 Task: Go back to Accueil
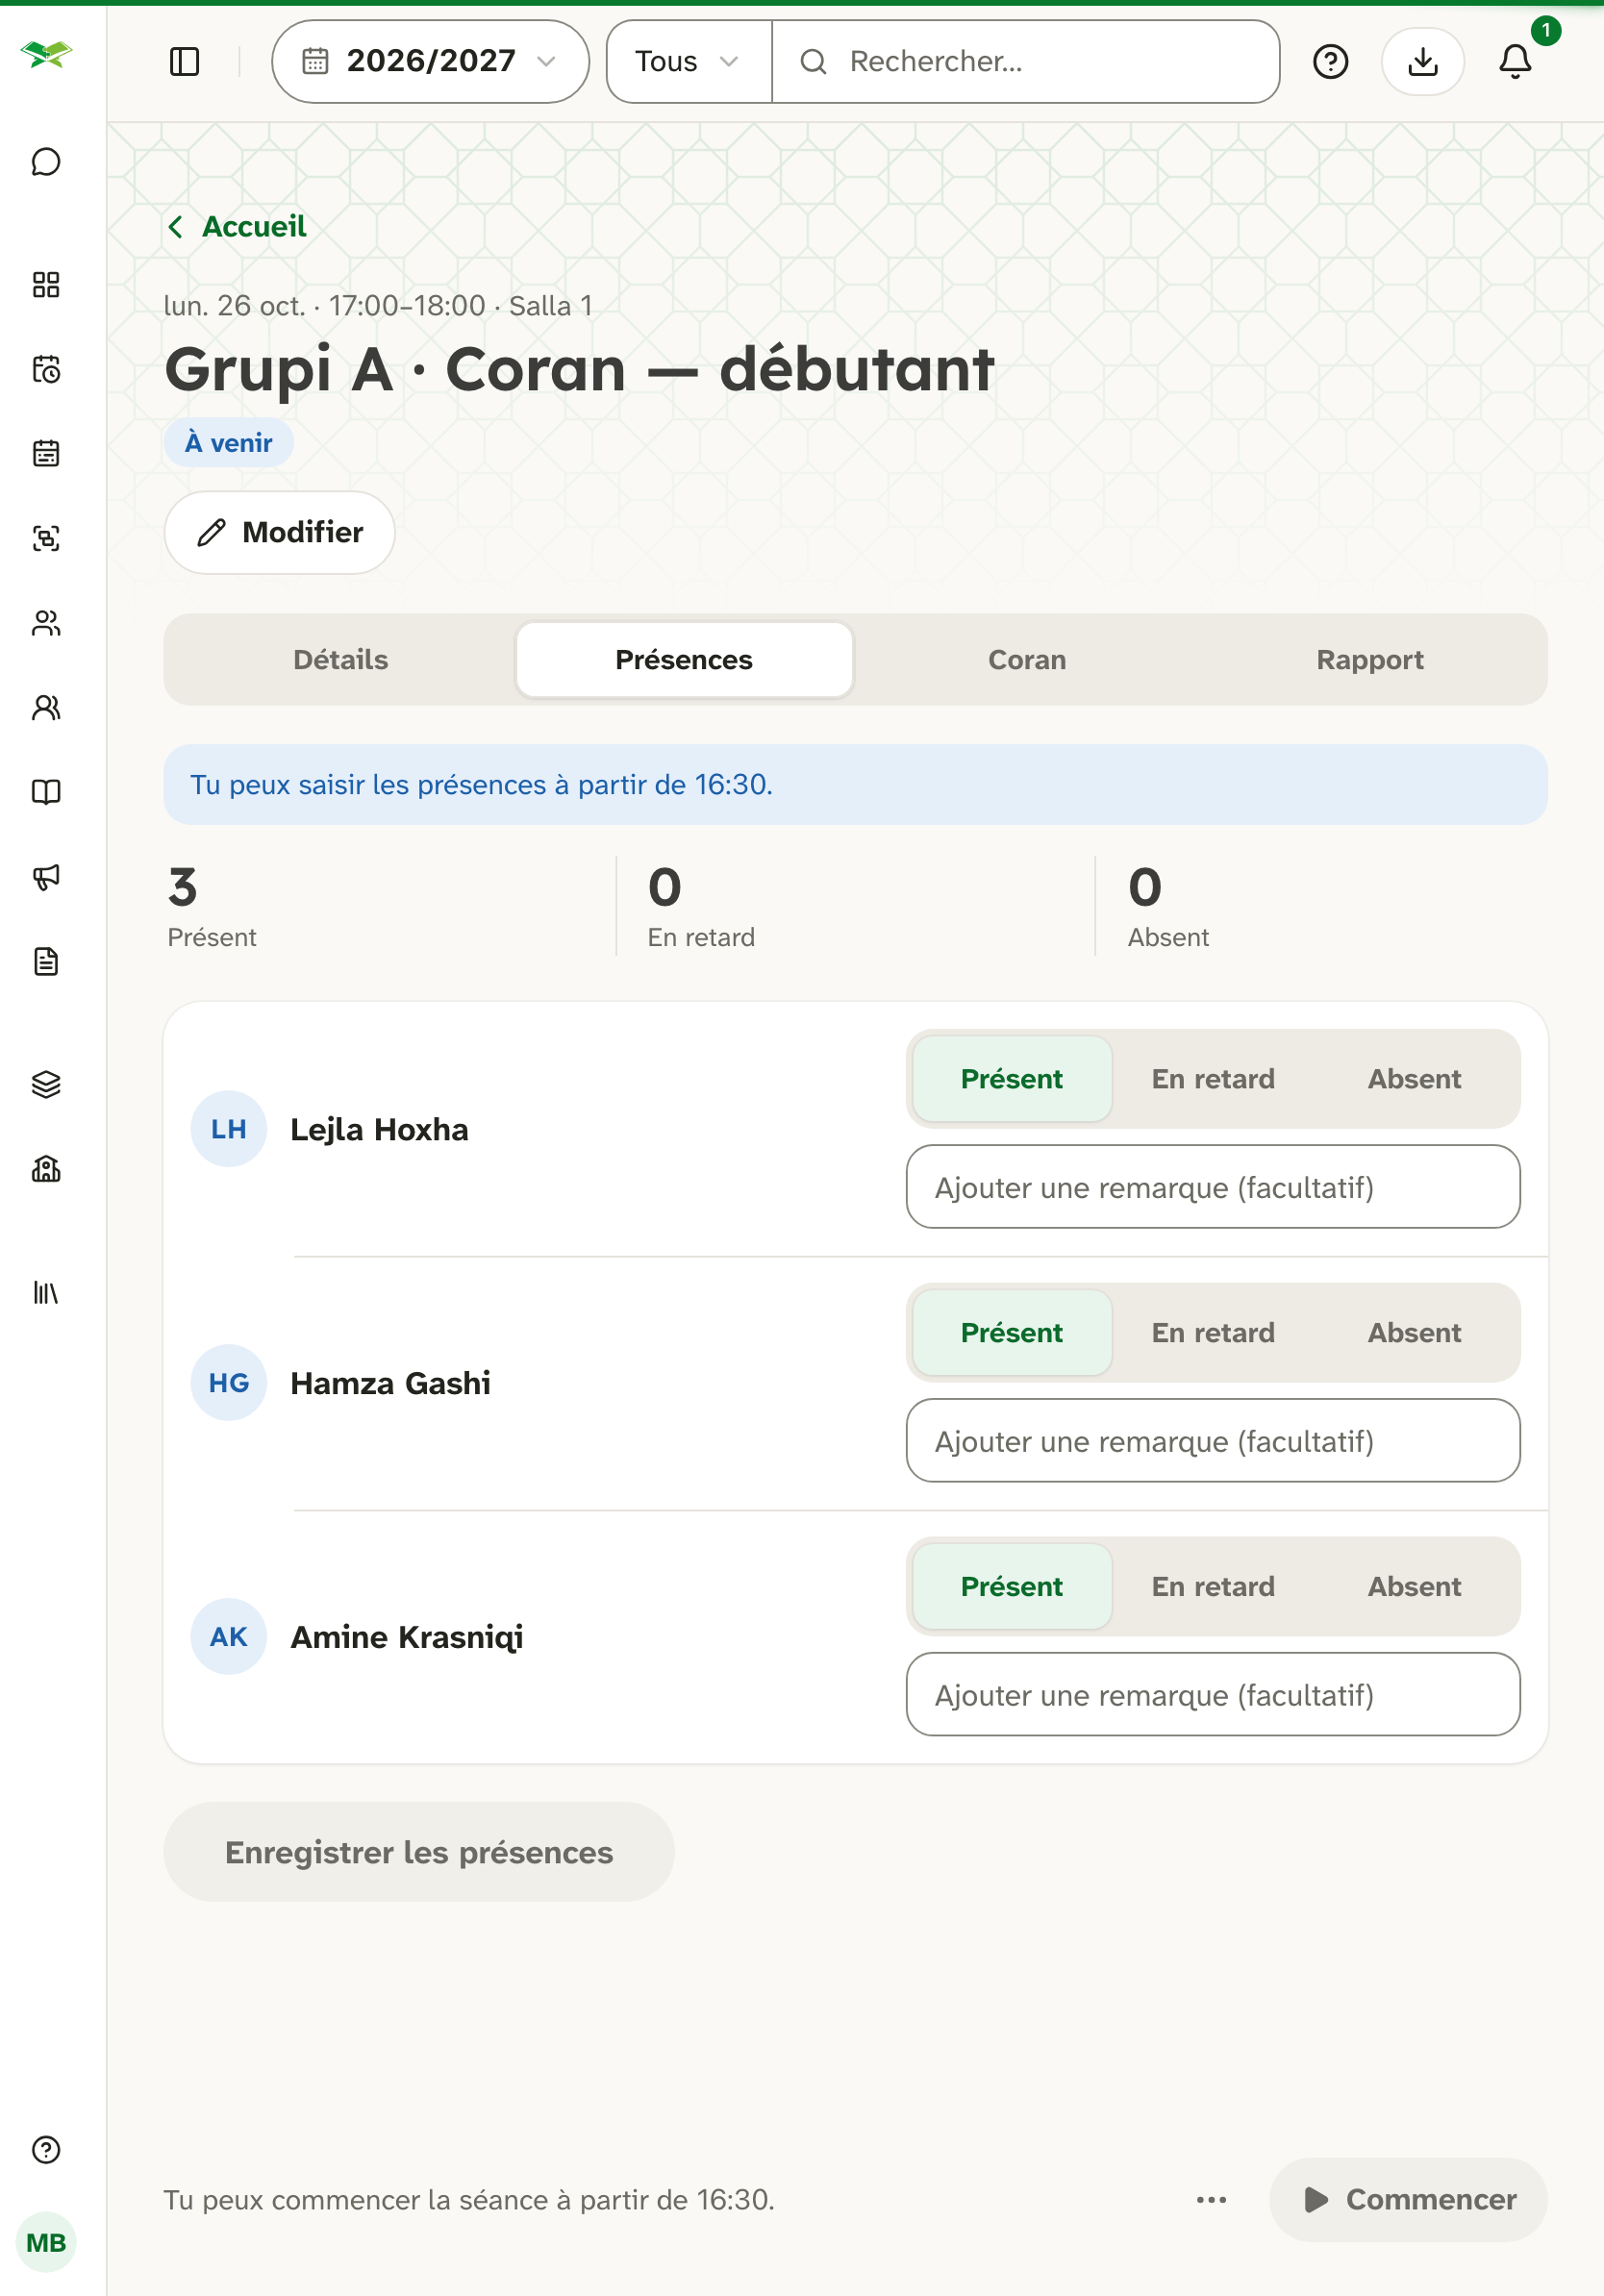point(237,227)
